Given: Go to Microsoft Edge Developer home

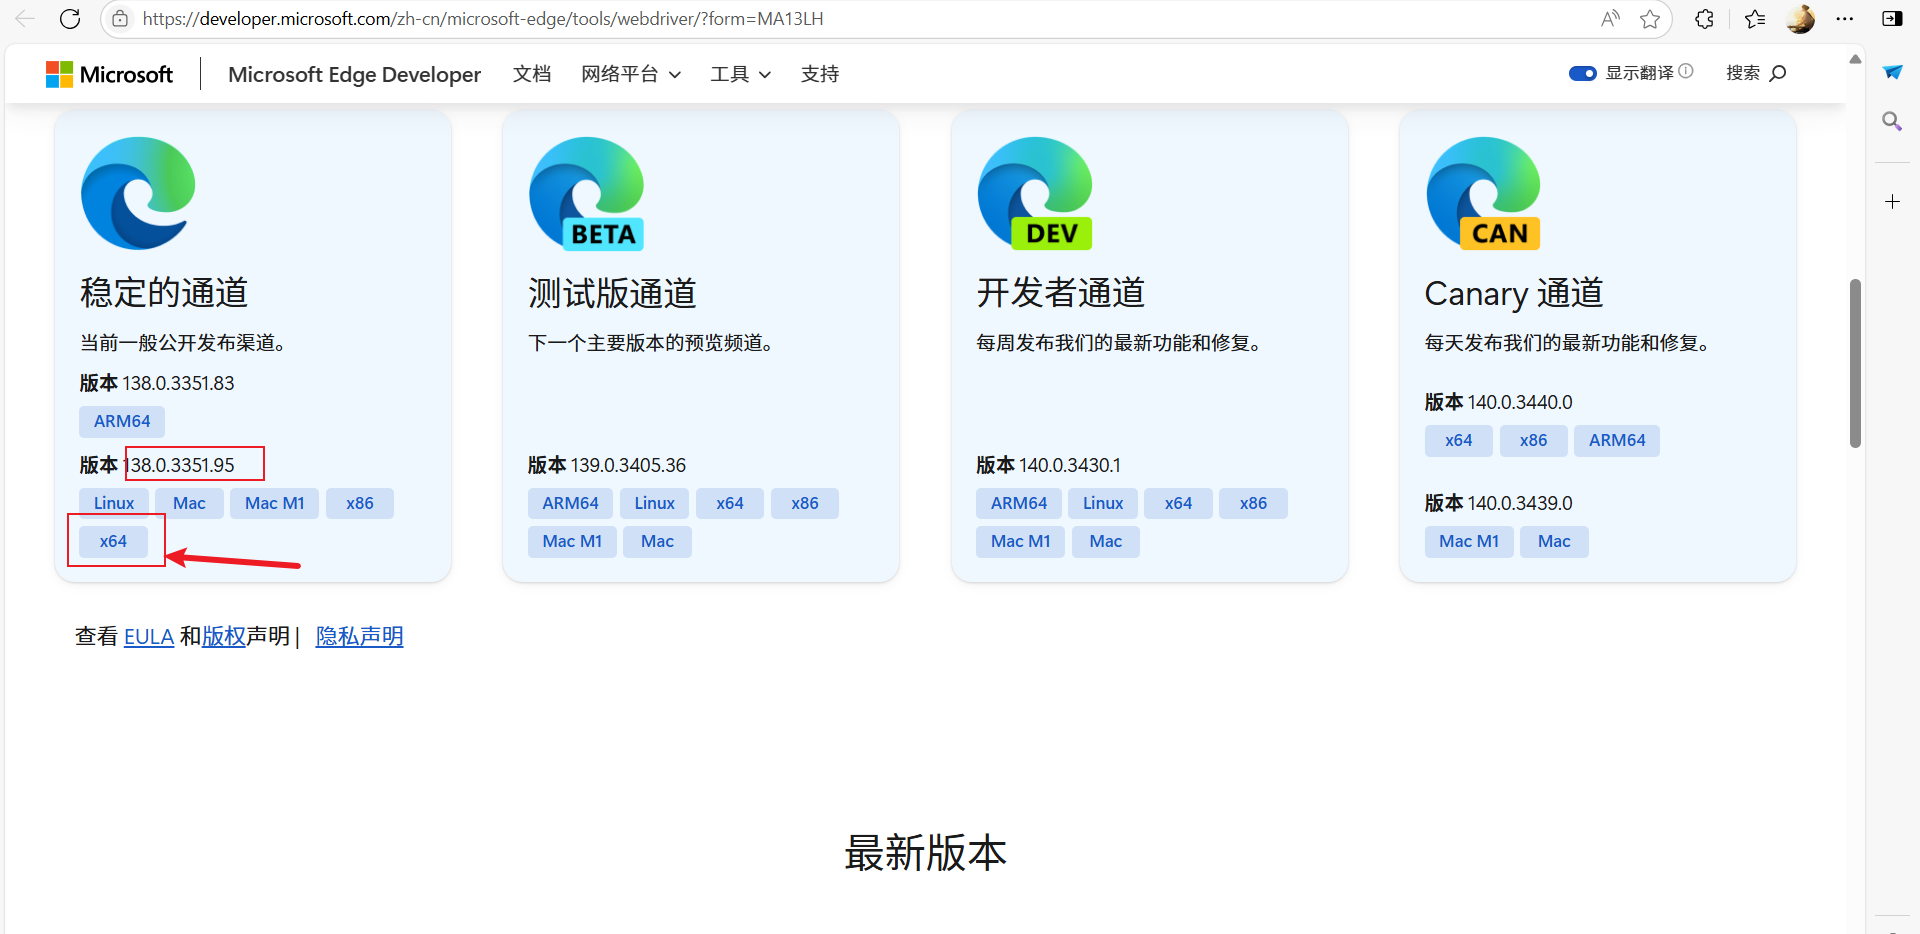Looking at the screenshot, I should (x=354, y=74).
